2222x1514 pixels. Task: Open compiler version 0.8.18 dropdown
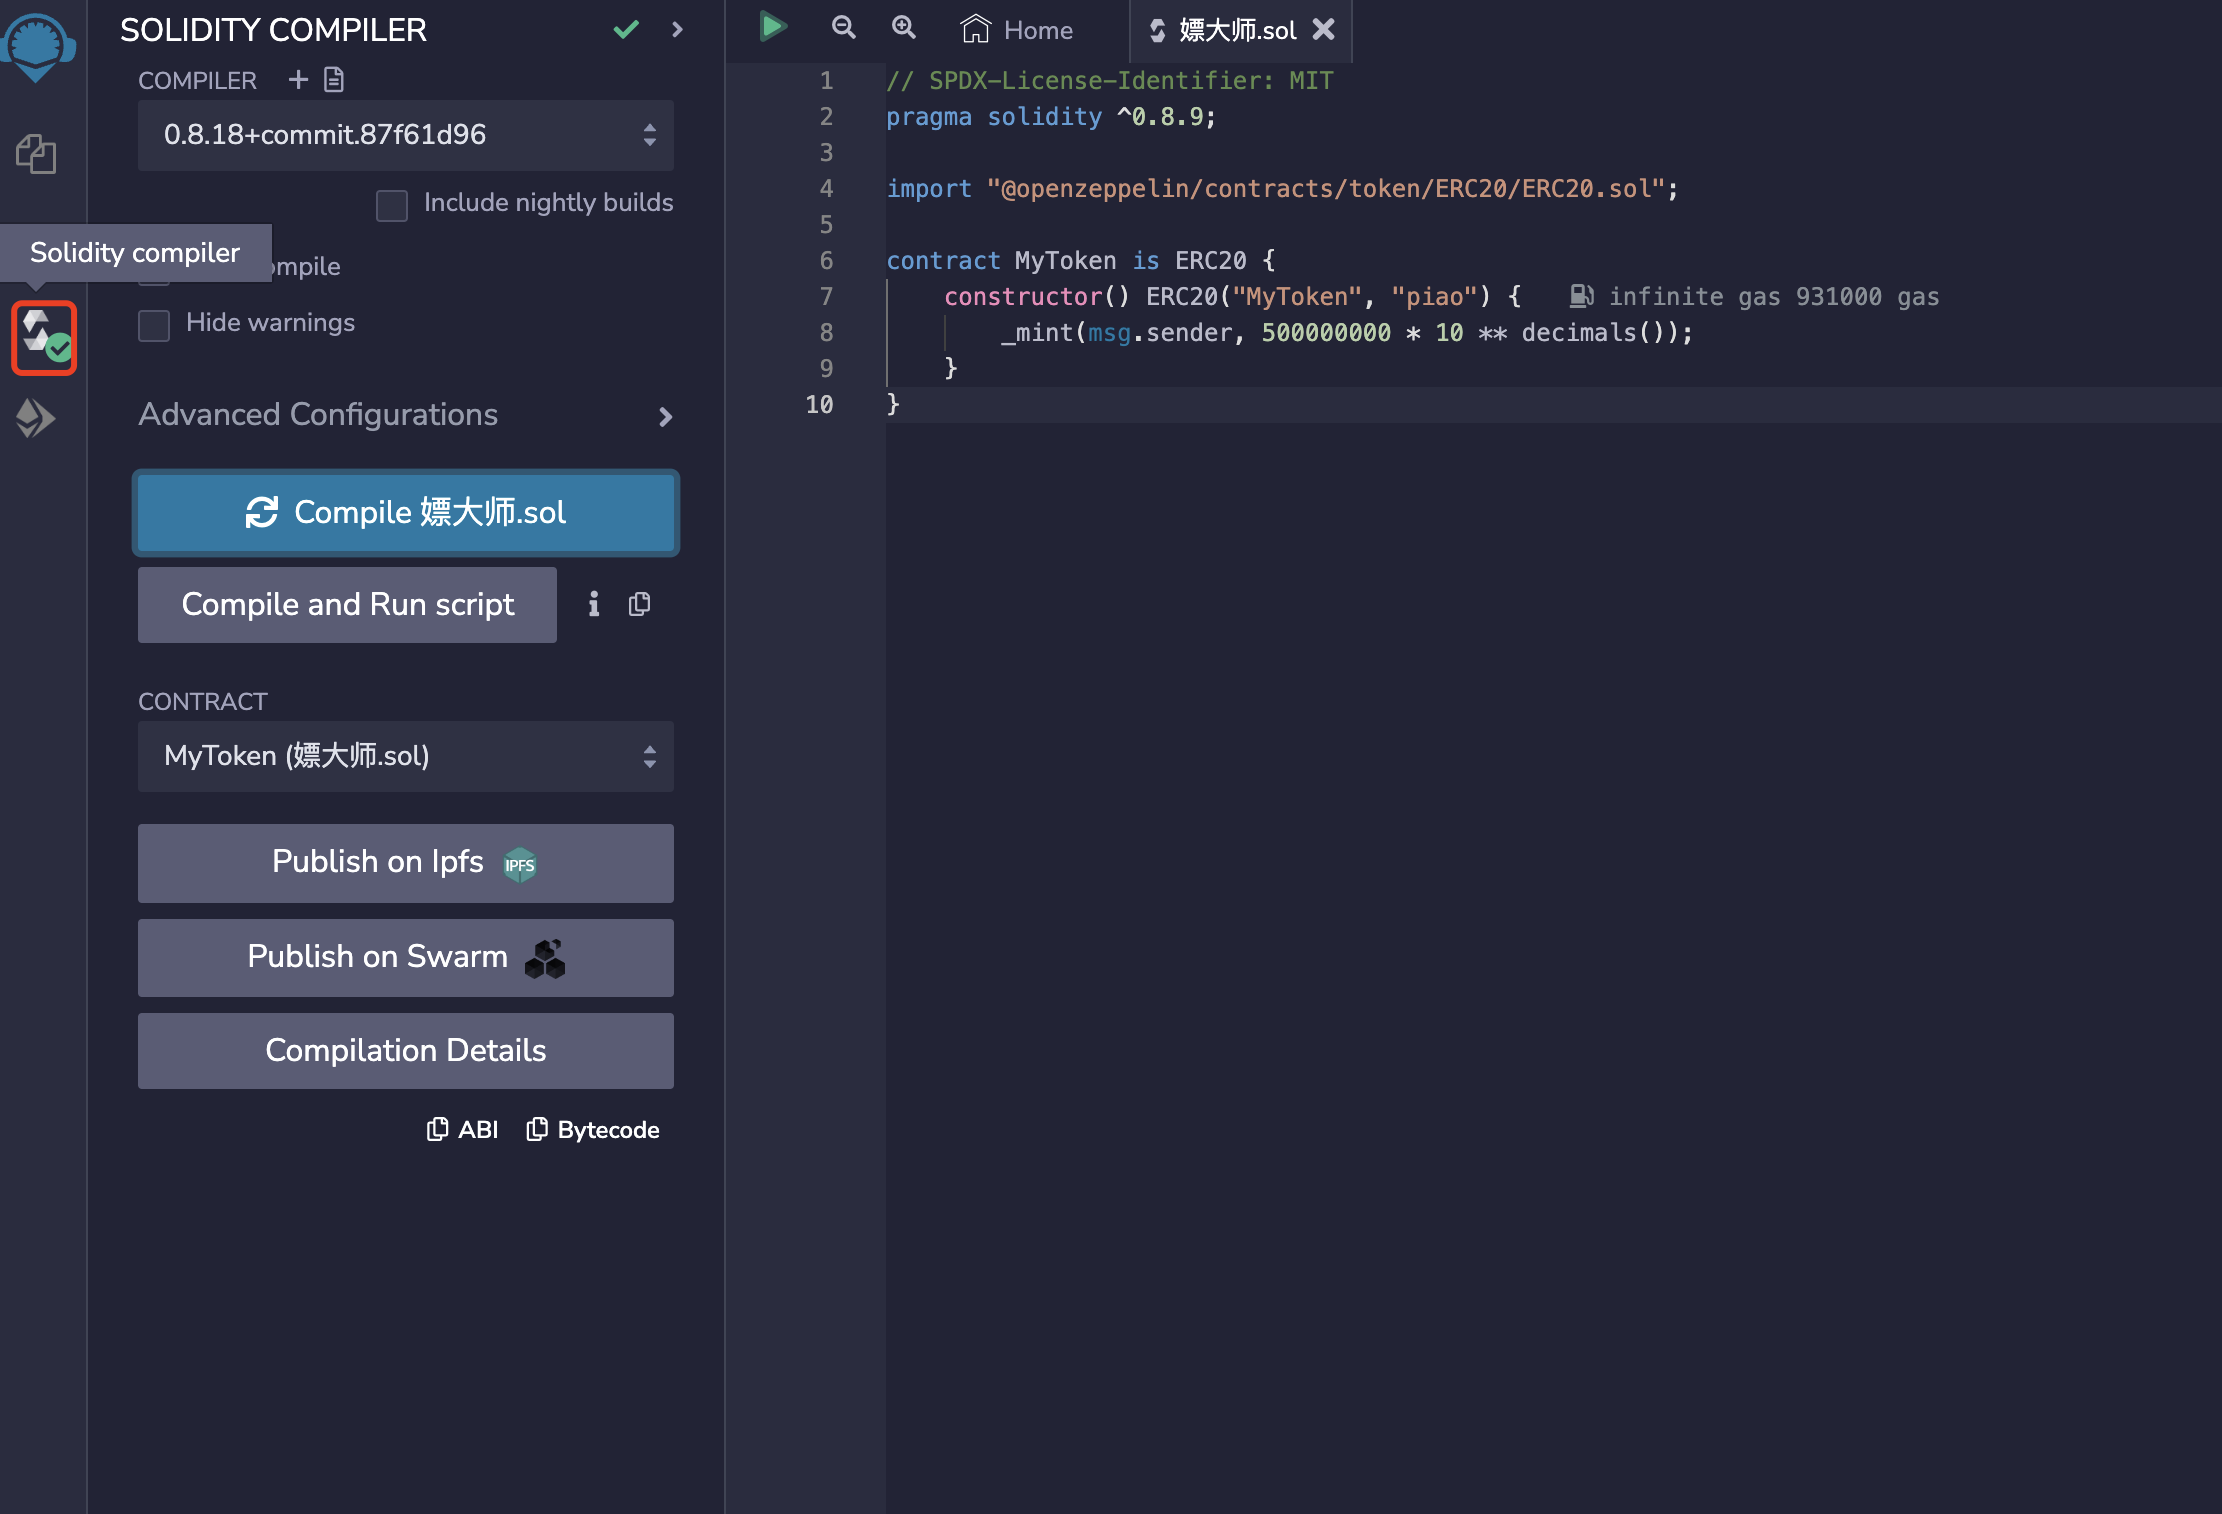pyautogui.click(x=405, y=135)
